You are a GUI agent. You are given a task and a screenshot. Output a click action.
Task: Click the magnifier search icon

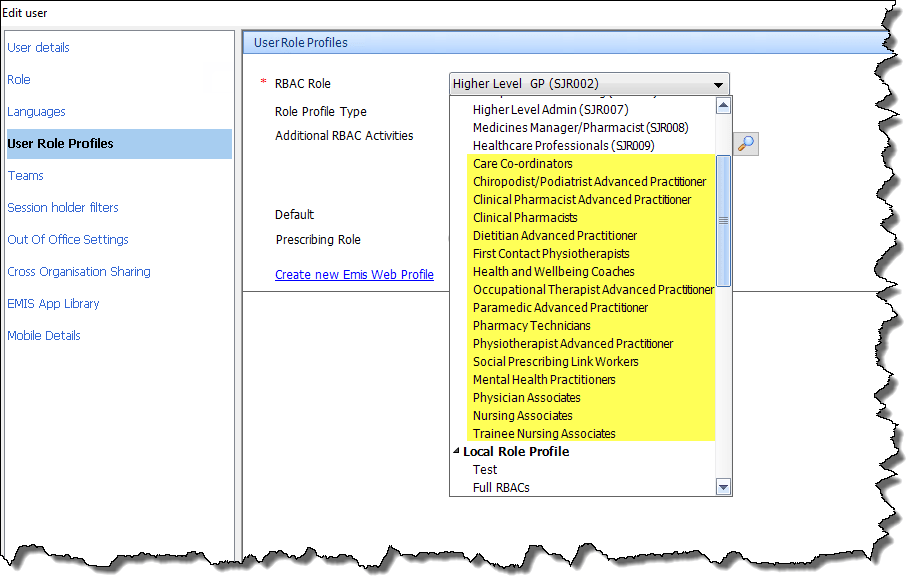pyautogui.click(x=746, y=144)
